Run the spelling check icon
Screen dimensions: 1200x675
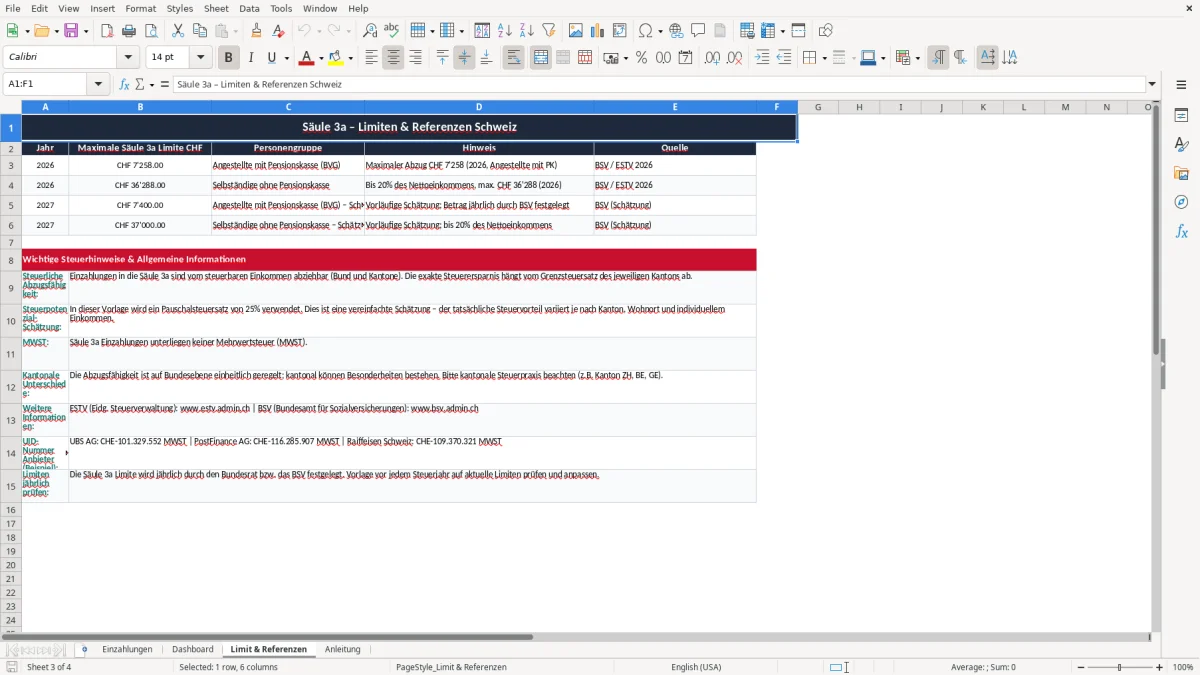[391, 31]
